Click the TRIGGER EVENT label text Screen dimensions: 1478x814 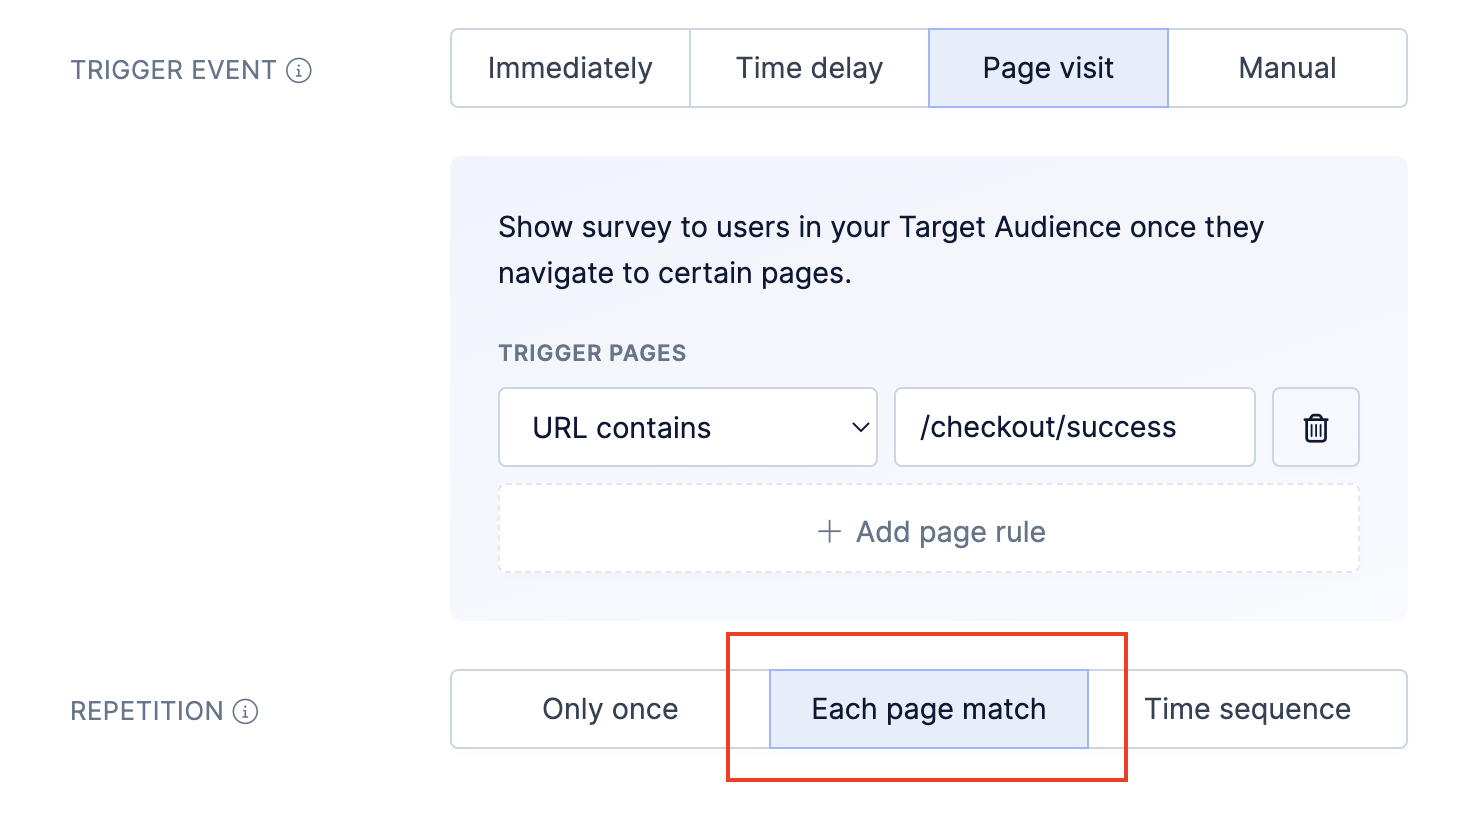pyautogui.click(x=173, y=71)
